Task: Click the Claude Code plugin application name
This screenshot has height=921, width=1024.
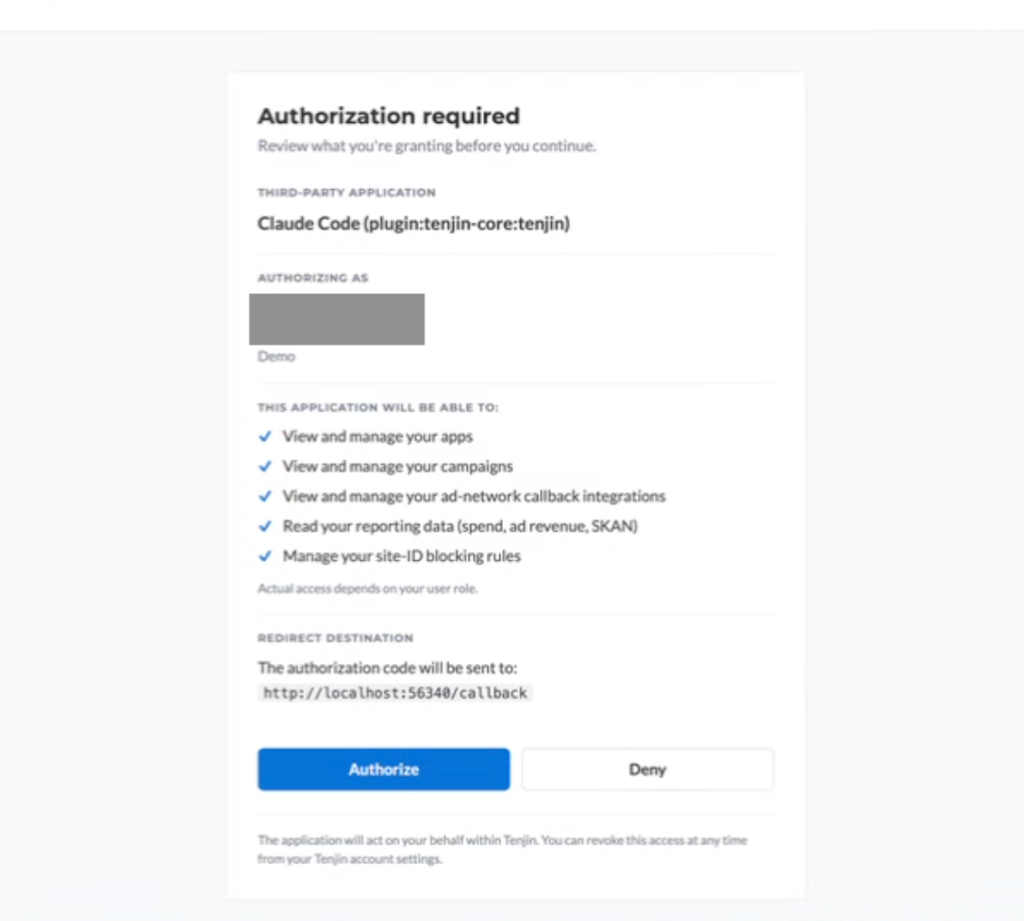Action: coord(413,223)
